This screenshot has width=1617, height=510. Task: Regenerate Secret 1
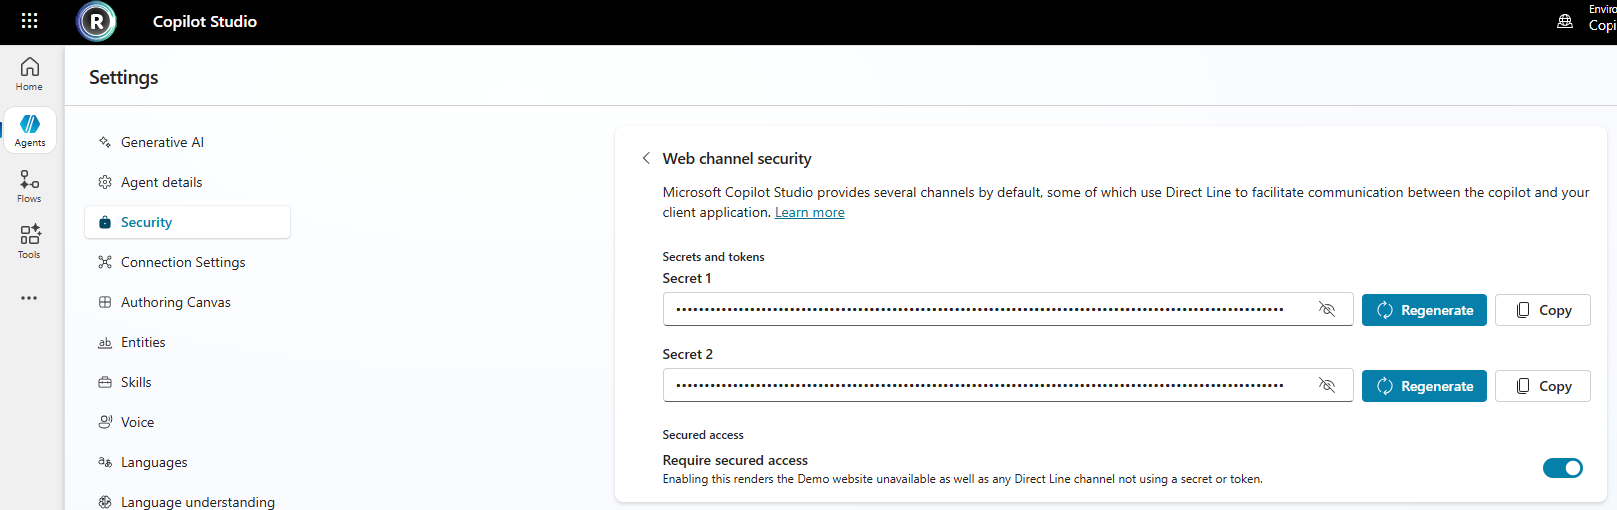coord(1424,310)
